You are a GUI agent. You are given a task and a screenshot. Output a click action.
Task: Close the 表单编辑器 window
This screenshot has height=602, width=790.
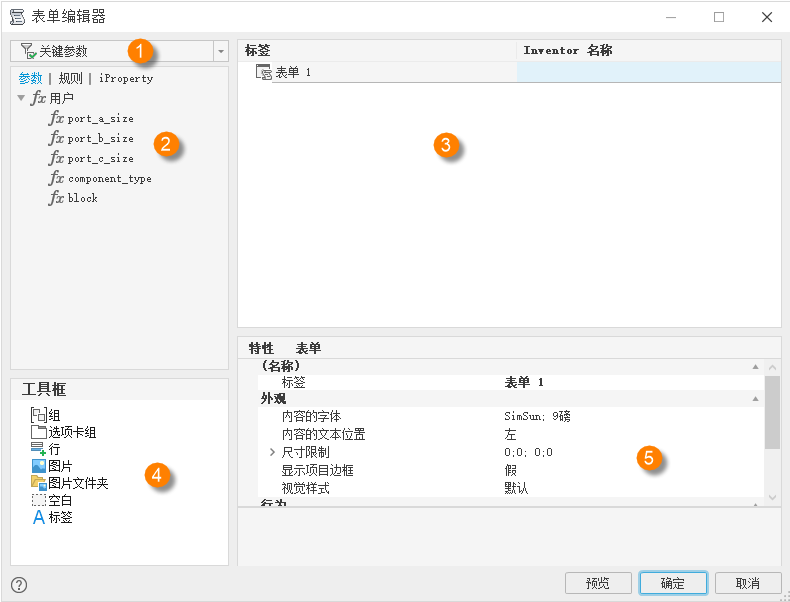click(767, 17)
